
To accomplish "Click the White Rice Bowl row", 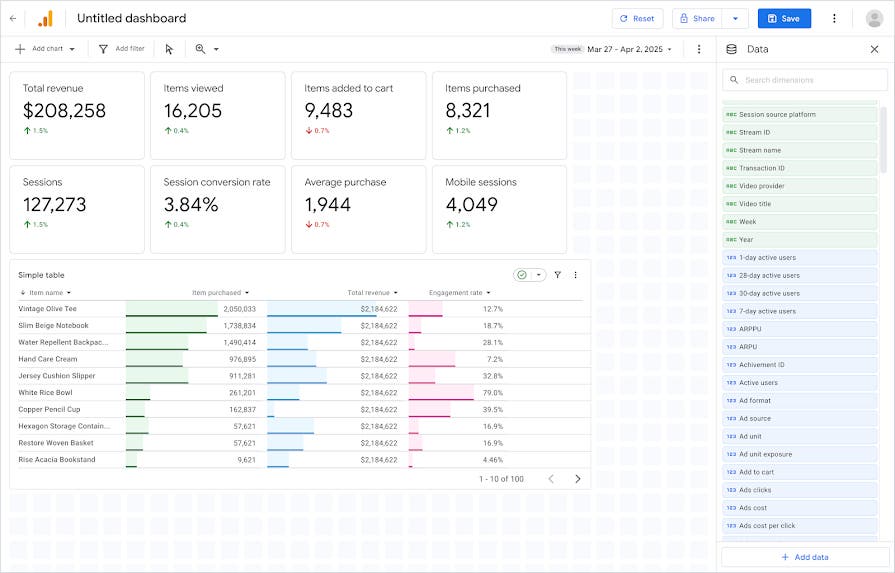I will pos(300,393).
